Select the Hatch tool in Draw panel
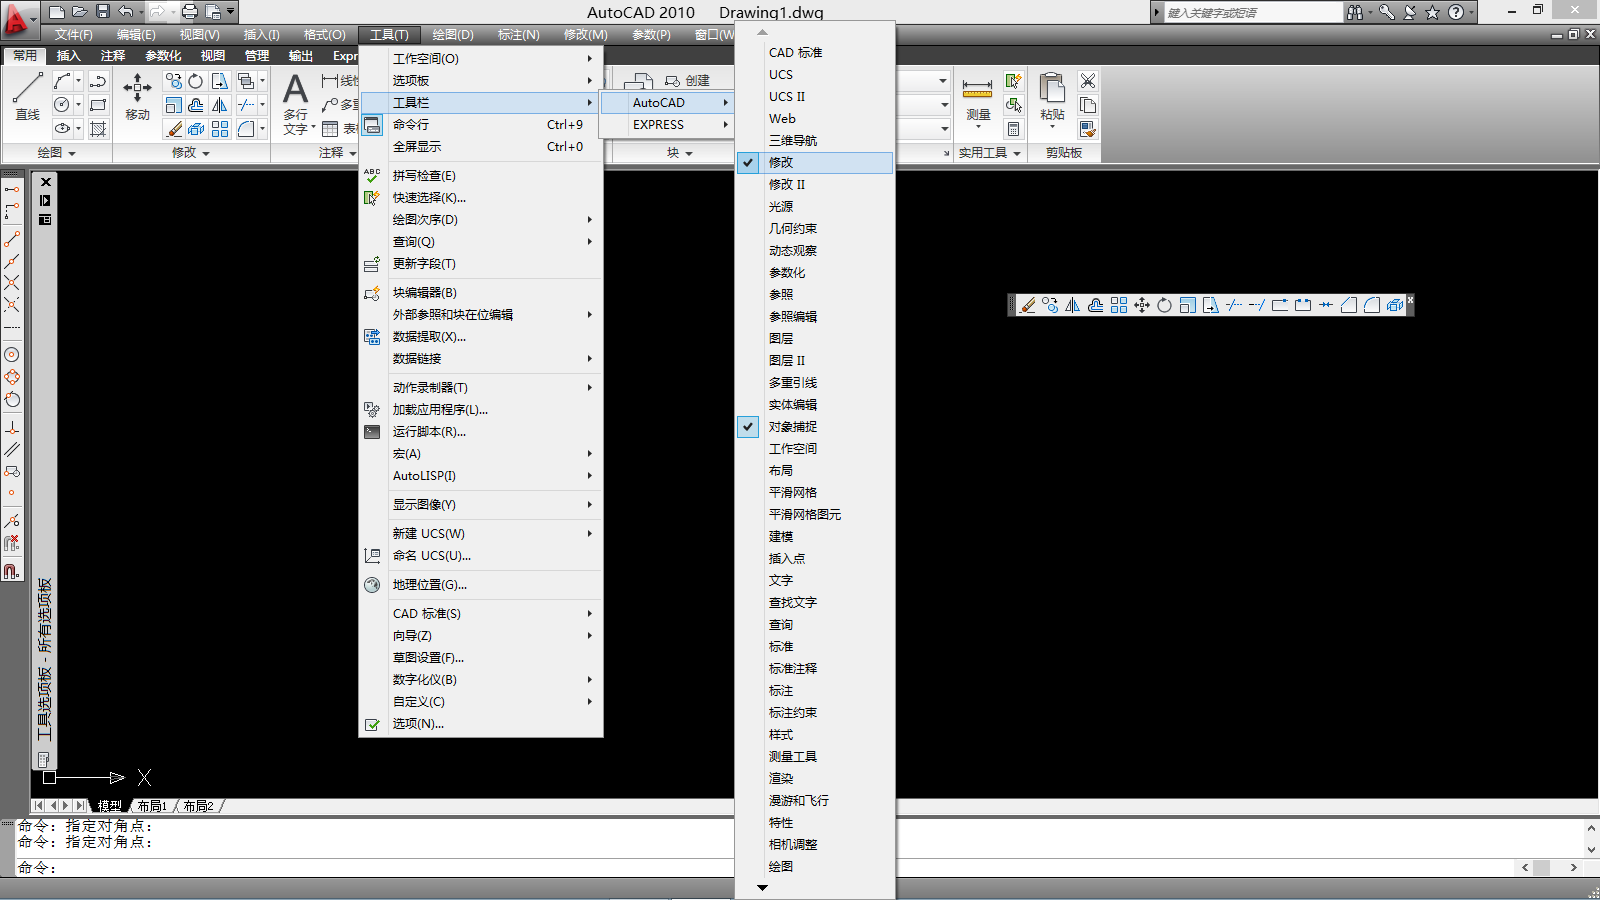Viewport: 1600px width, 900px height. [x=98, y=129]
